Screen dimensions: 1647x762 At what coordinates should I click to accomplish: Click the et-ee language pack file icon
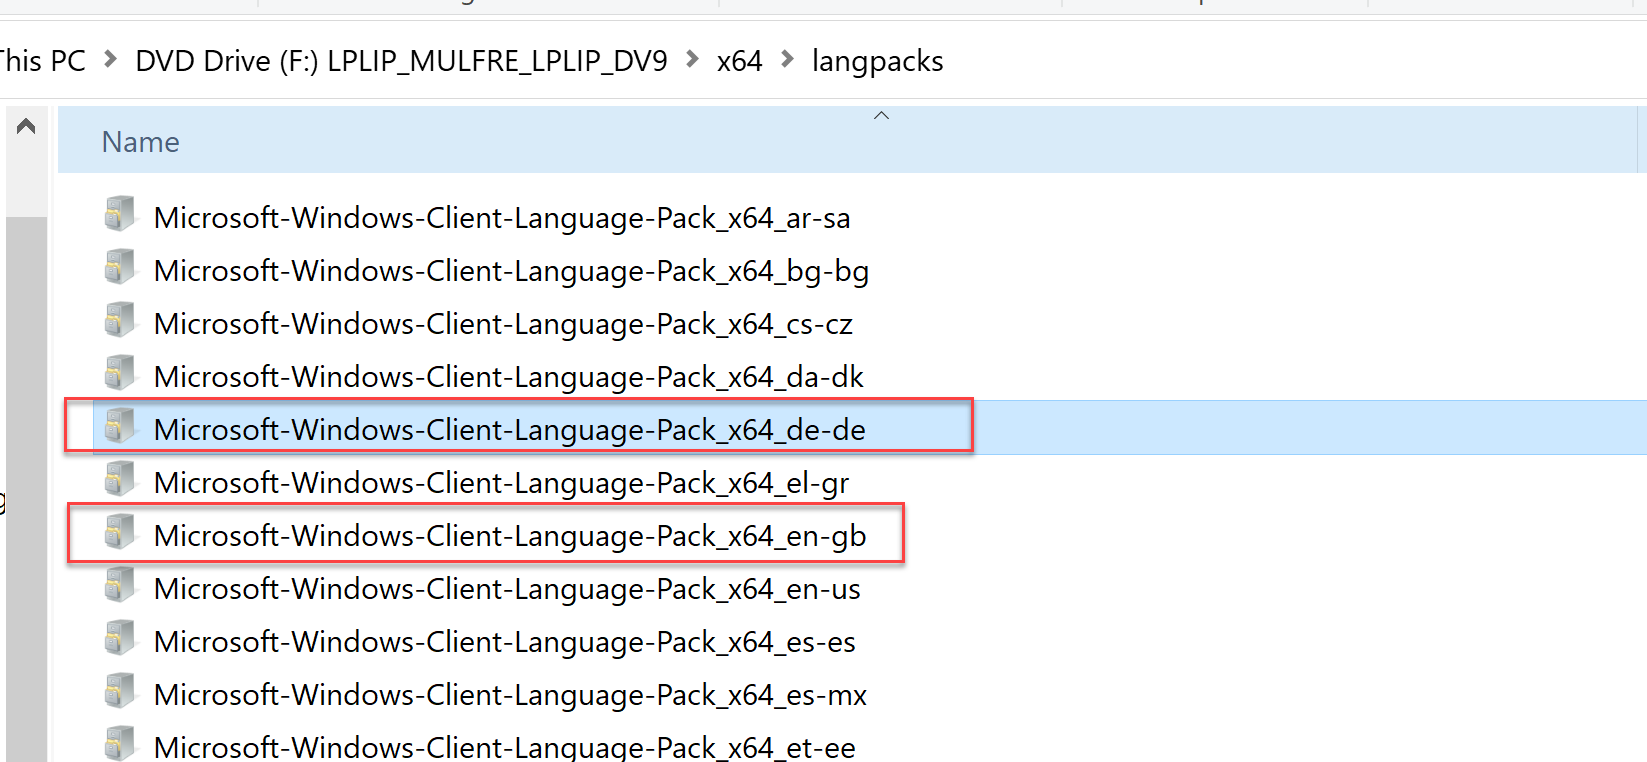(120, 744)
